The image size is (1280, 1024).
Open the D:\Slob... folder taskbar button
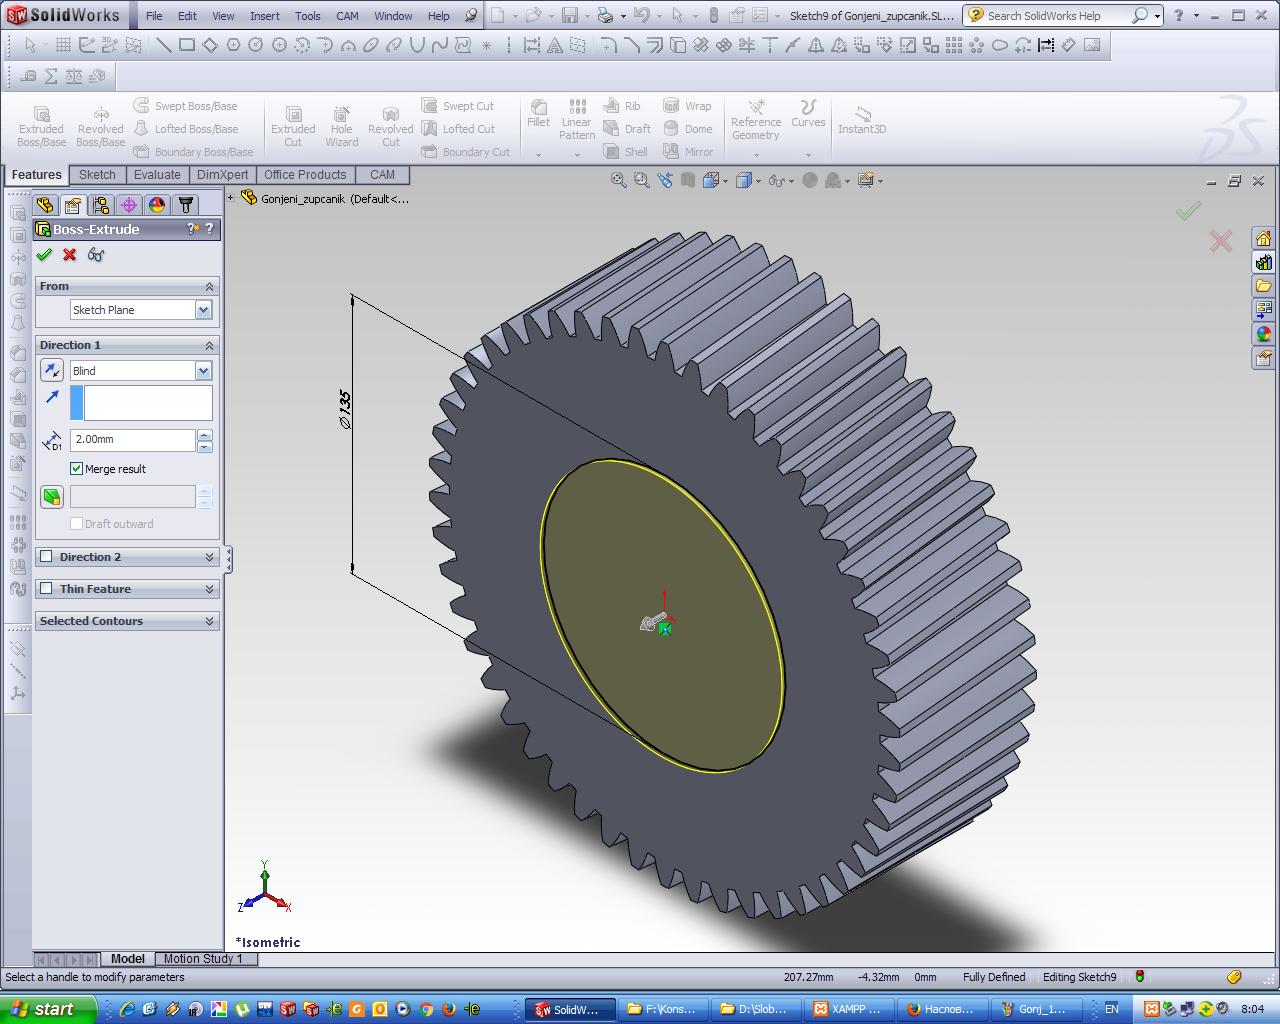(757, 1009)
